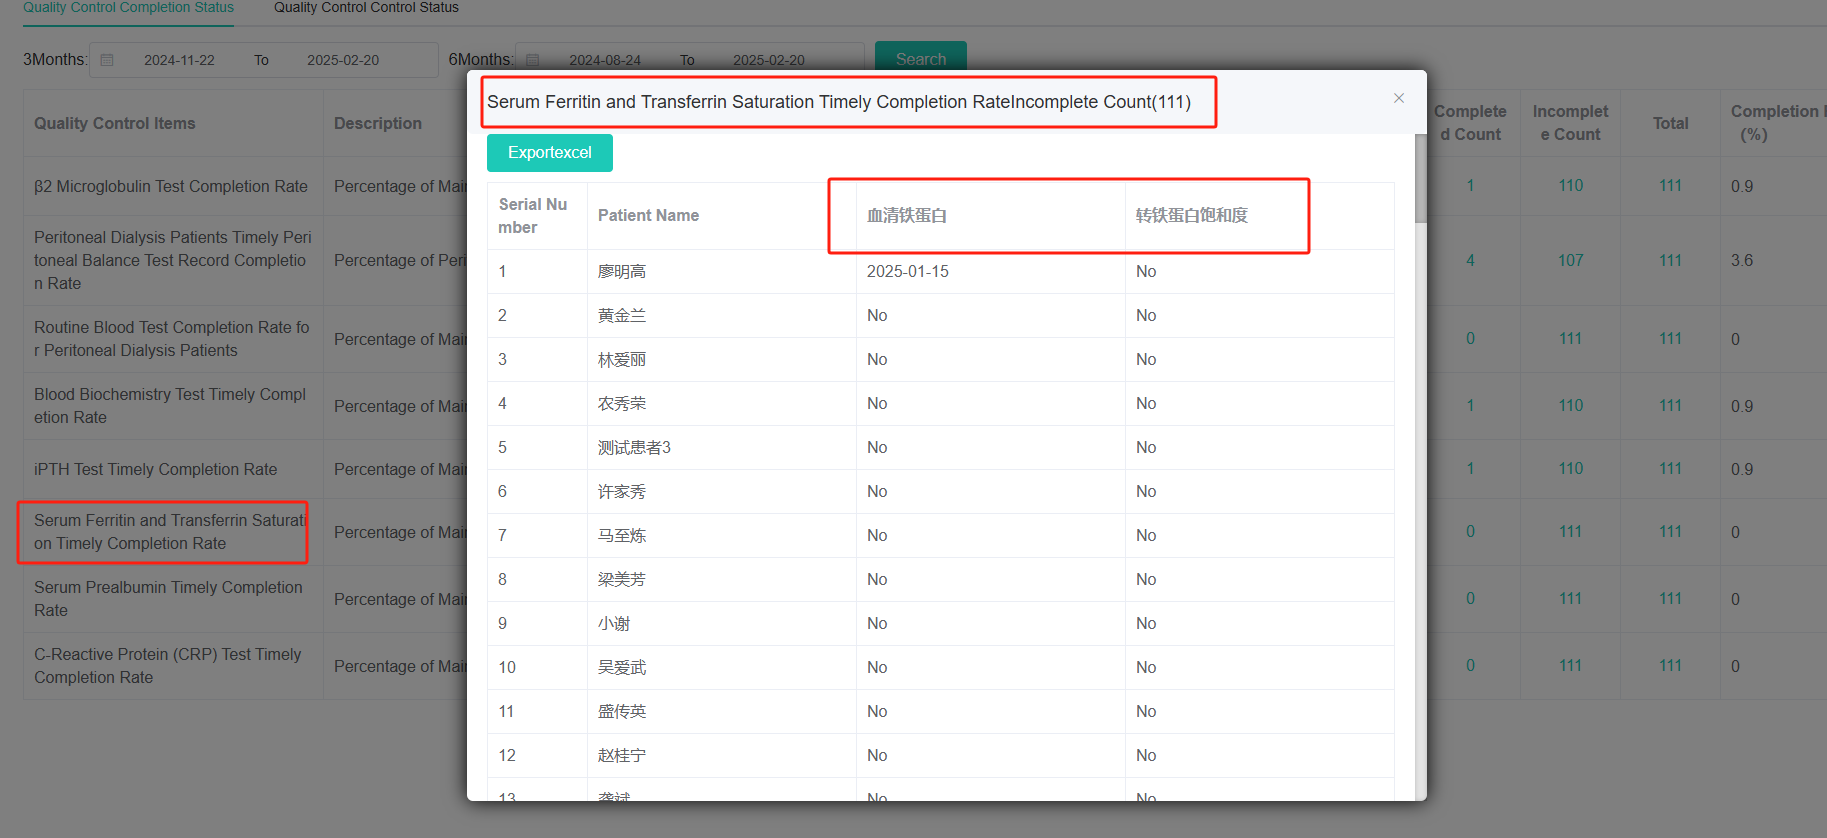
Task: Select patient 廖明高 in row 1
Action: (622, 272)
